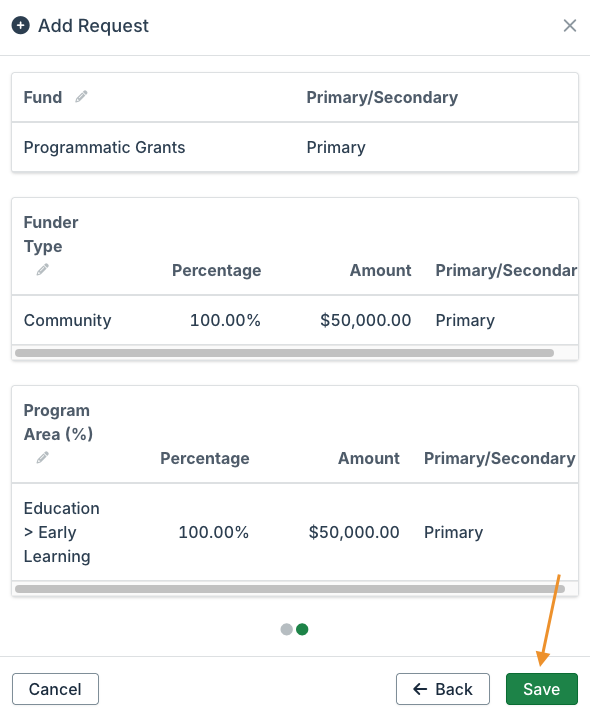
Task: Click the plus icon beside Add Request
Action: tap(21, 26)
